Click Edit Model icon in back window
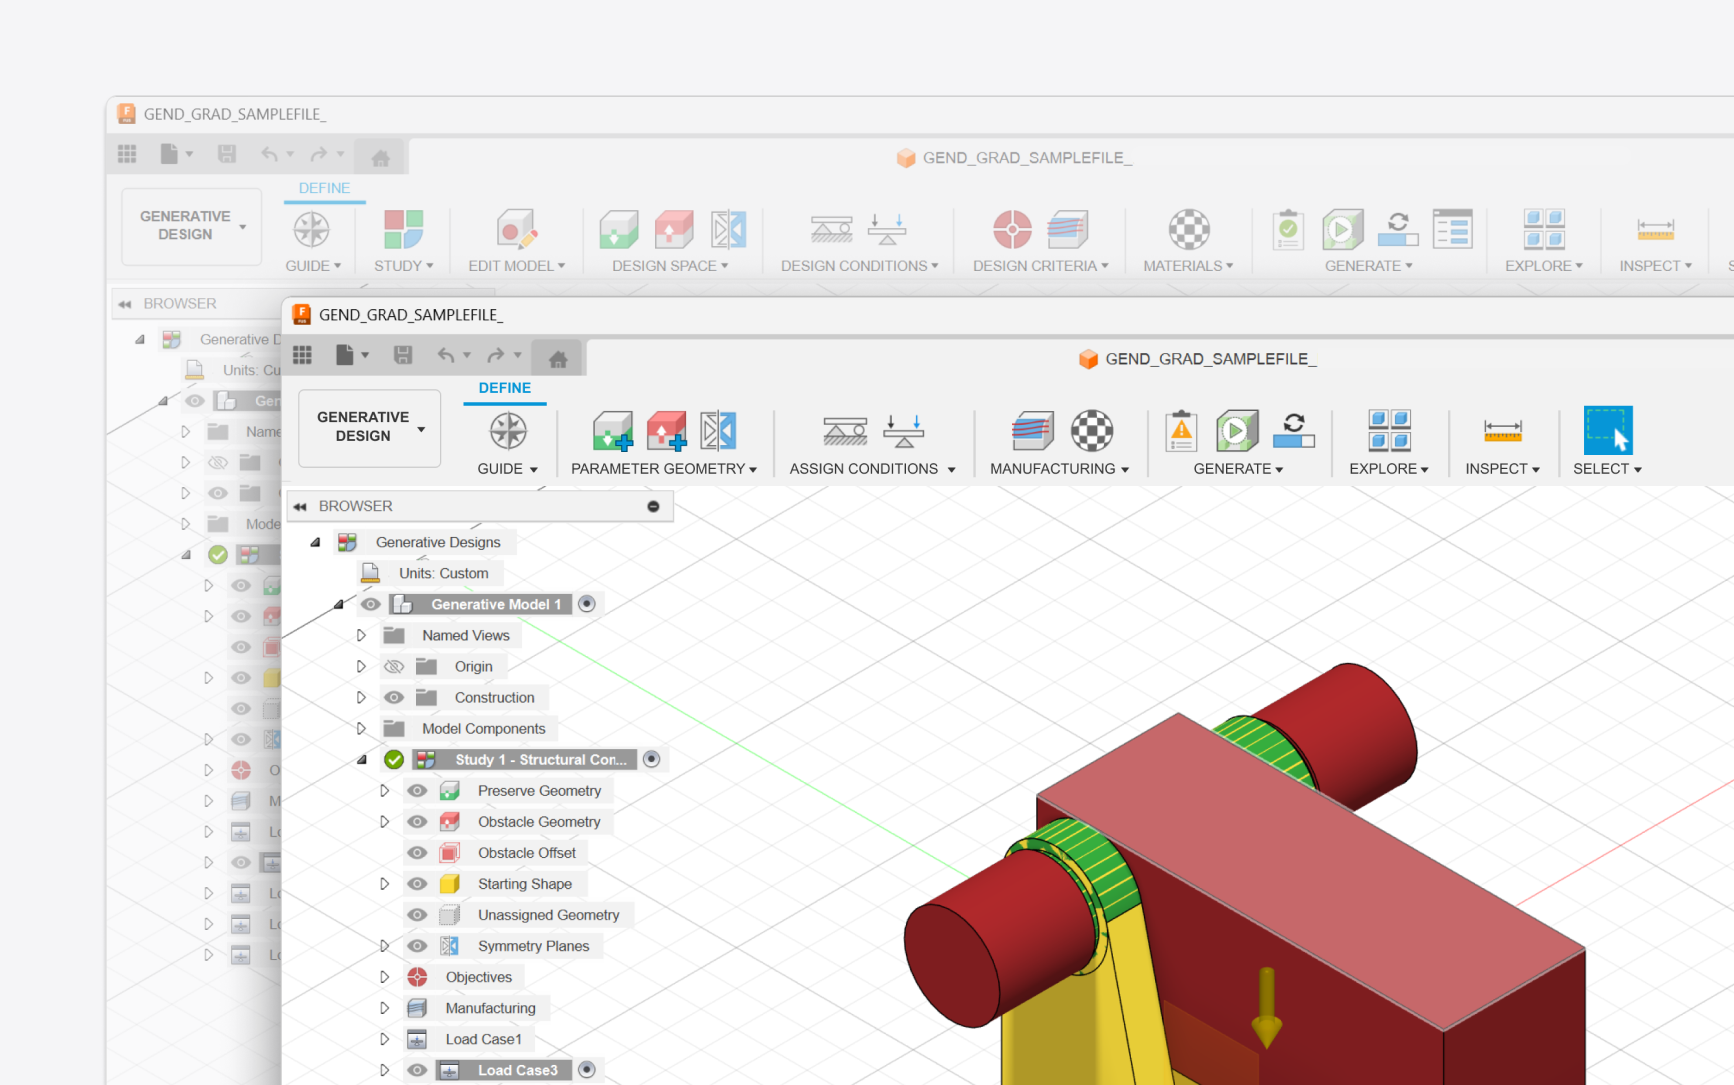Screen dimensions: 1734x1085 517,229
